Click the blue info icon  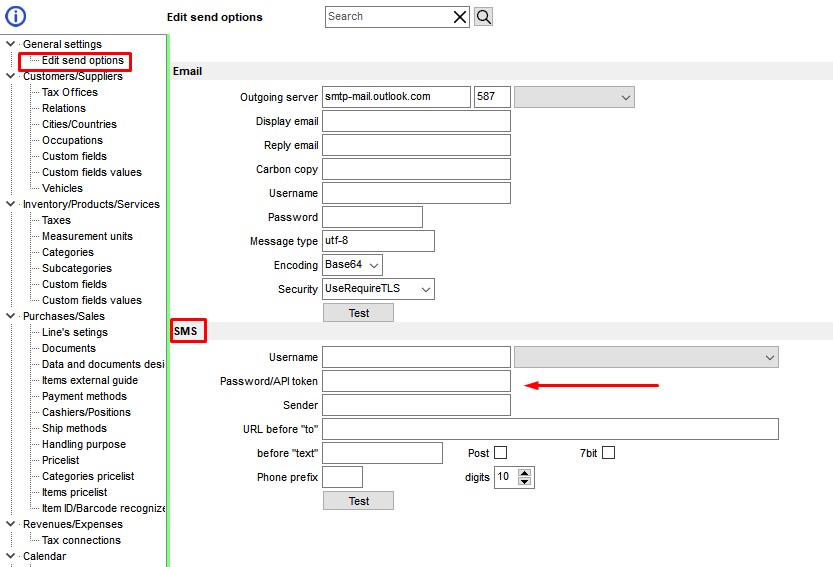pyautogui.click(x=16, y=16)
